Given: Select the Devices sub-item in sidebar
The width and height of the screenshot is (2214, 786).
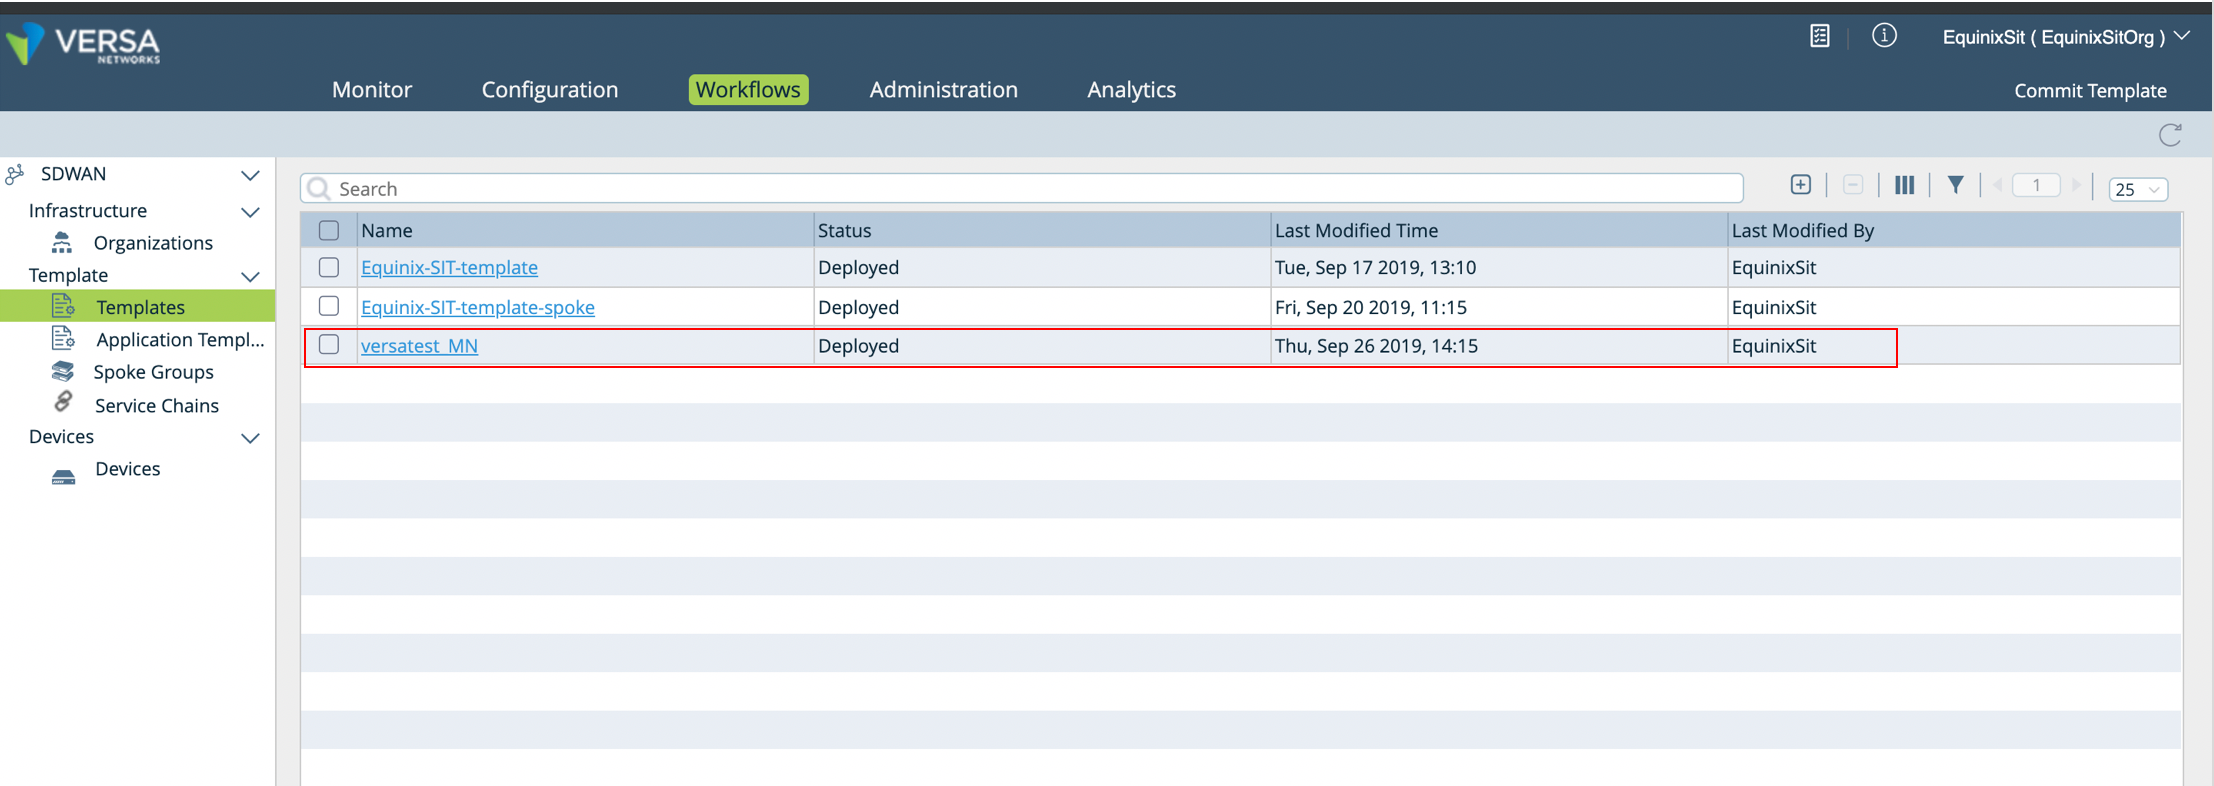Looking at the screenshot, I should click(x=127, y=468).
